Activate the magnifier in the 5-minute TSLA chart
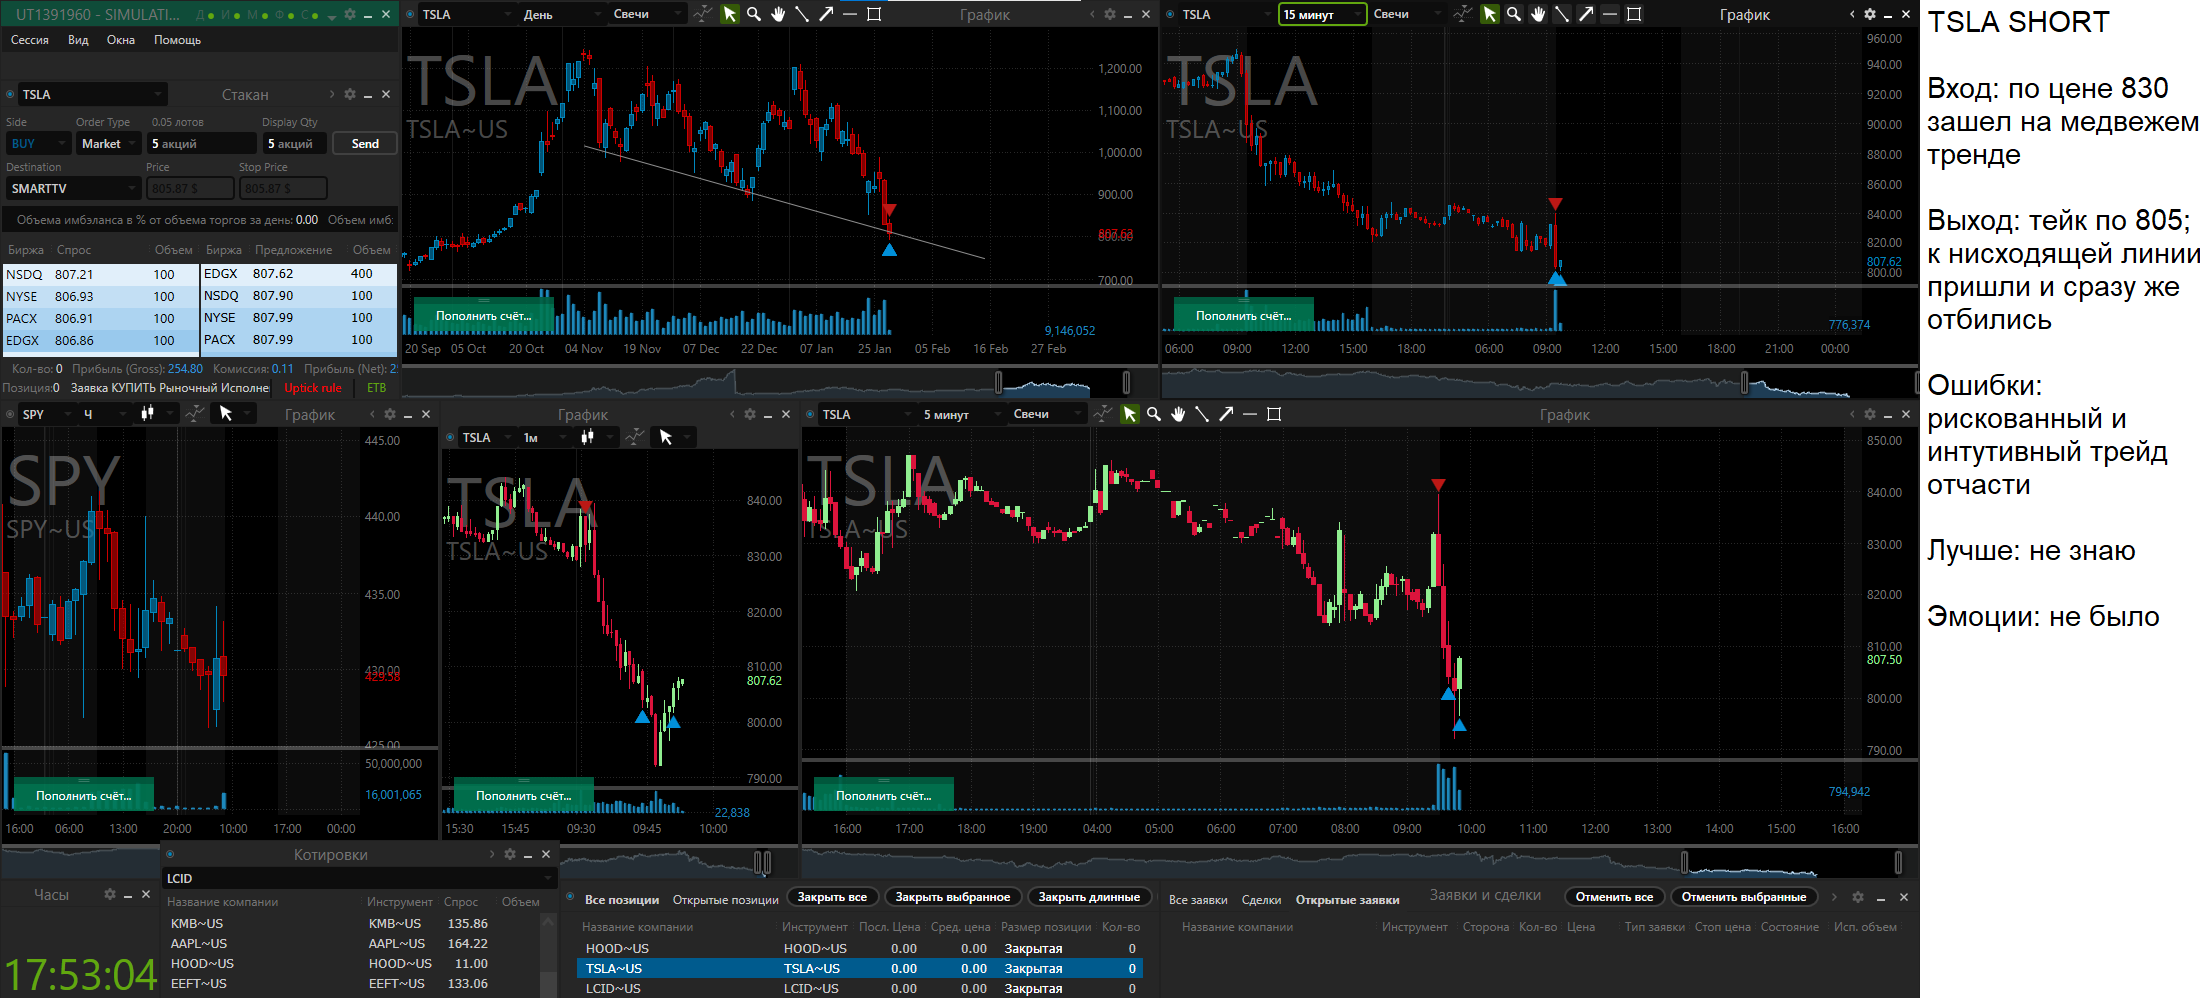 click(x=1153, y=414)
